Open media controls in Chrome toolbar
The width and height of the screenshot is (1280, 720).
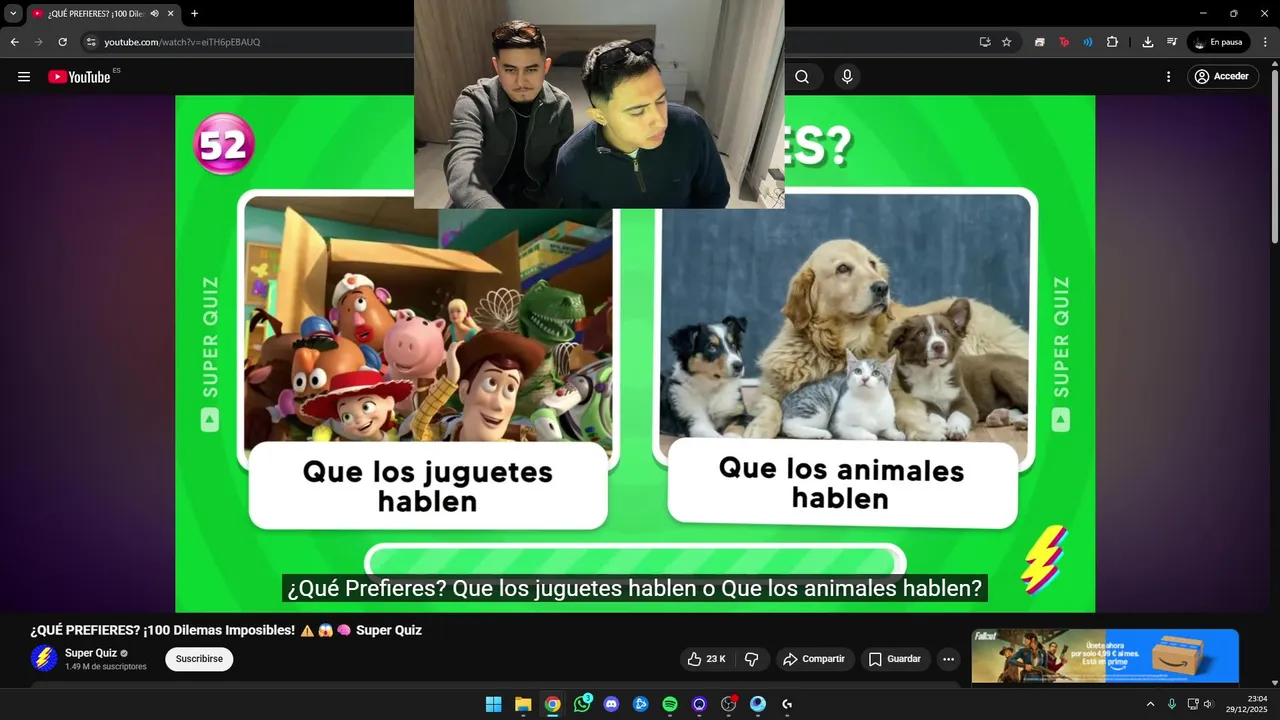click(x=1172, y=42)
